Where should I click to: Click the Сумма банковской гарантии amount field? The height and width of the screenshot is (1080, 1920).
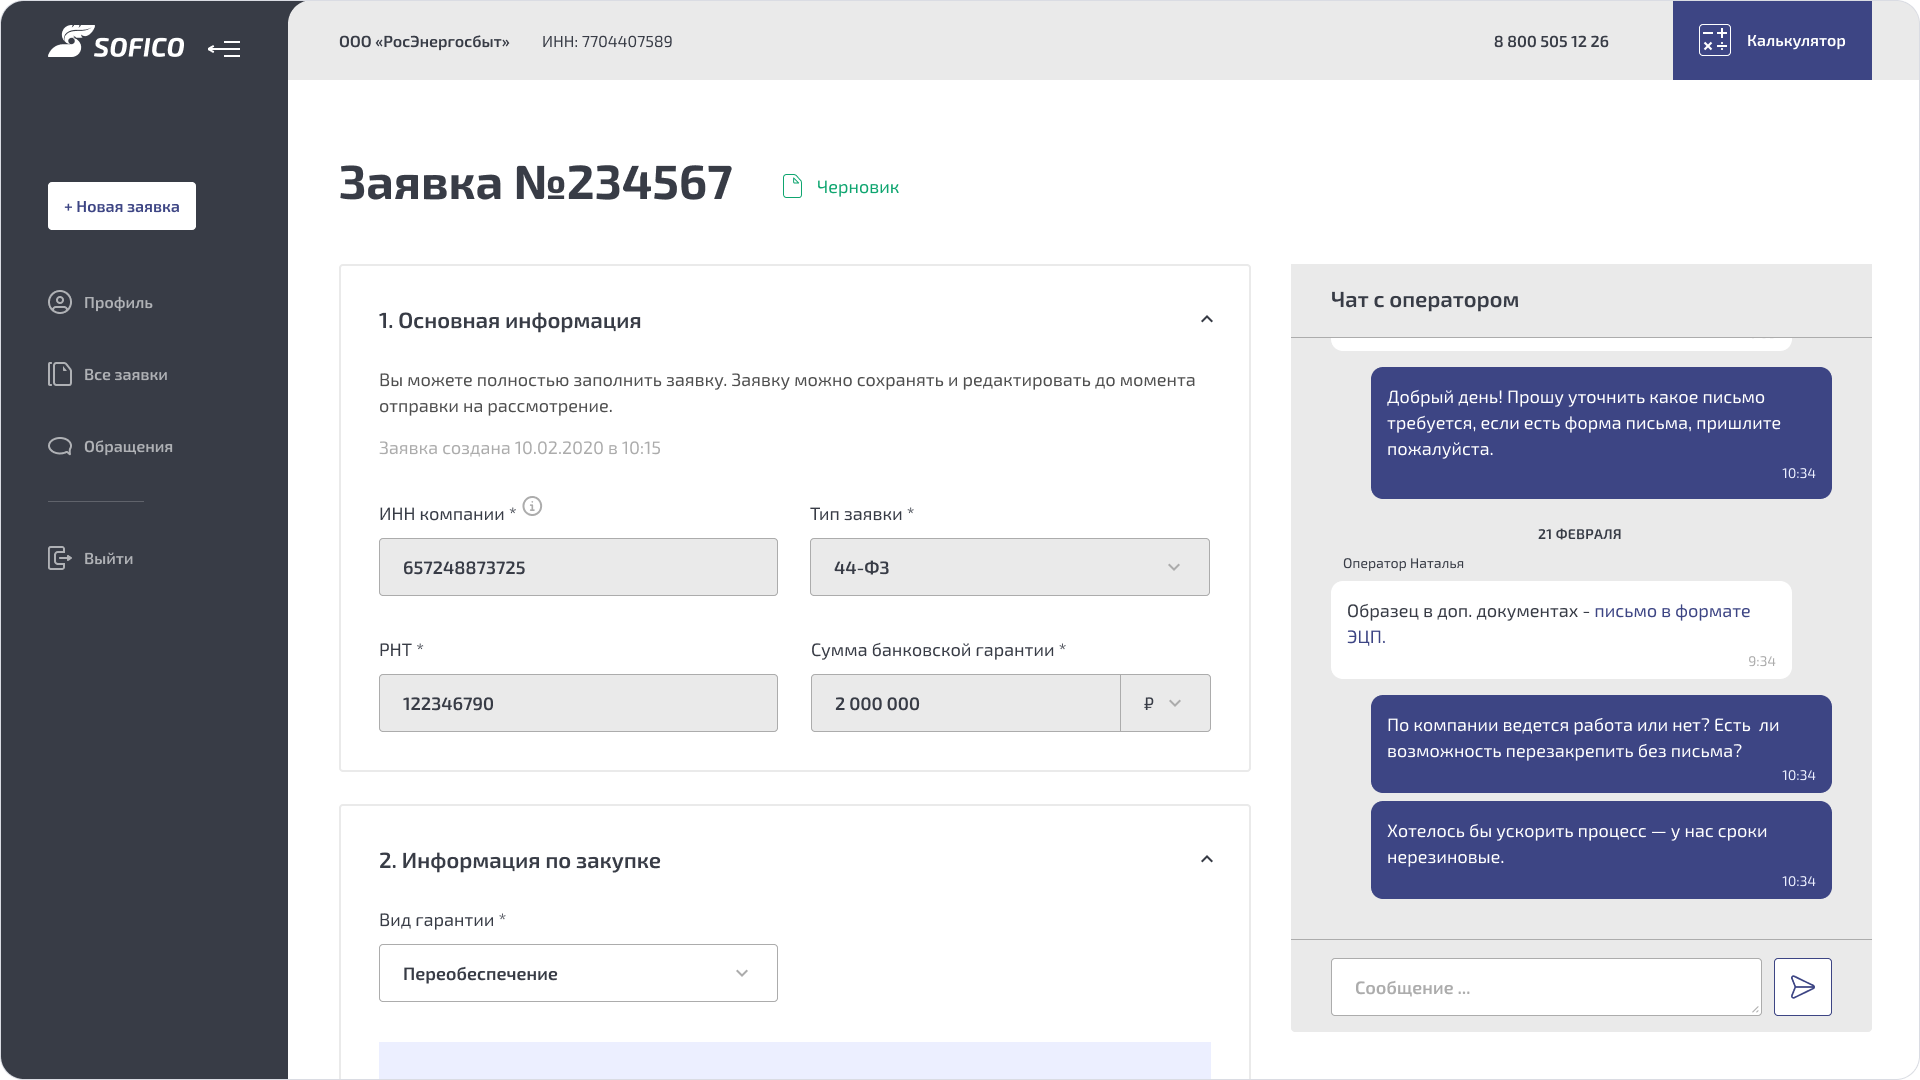pos(964,703)
